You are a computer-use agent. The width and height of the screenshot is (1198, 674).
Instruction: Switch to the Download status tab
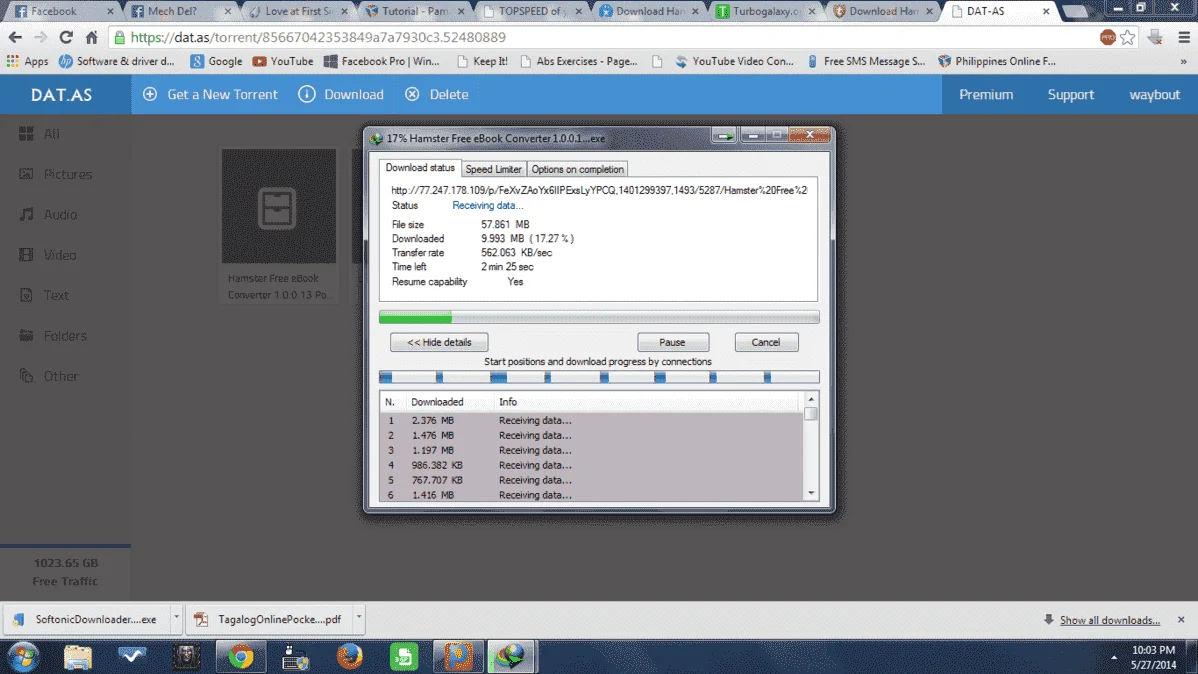tap(419, 168)
